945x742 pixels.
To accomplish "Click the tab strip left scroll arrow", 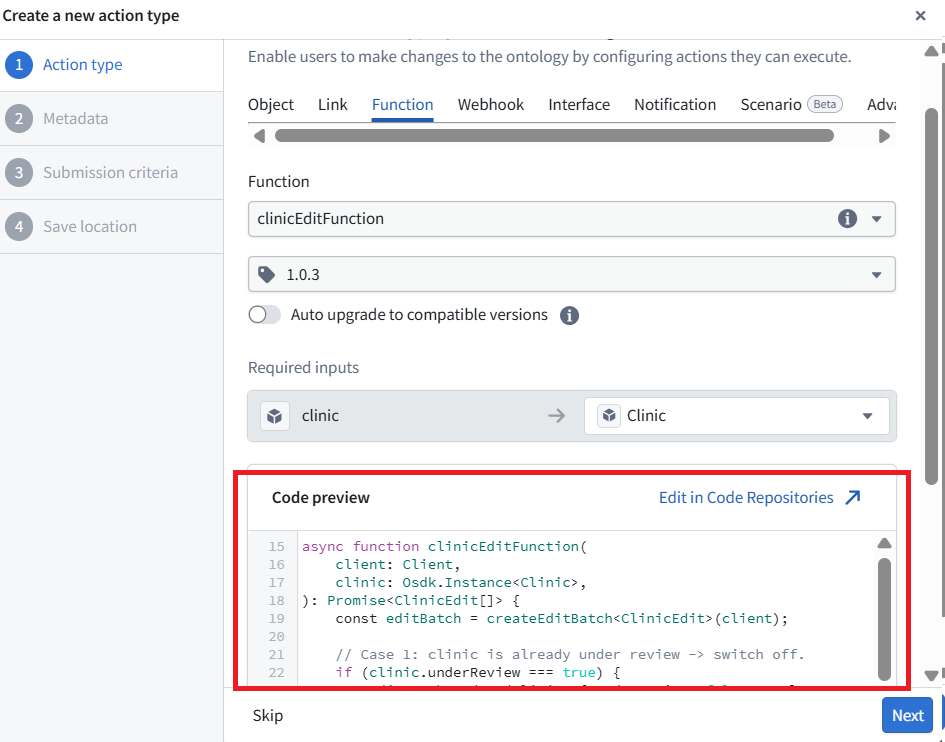I will (259, 136).
